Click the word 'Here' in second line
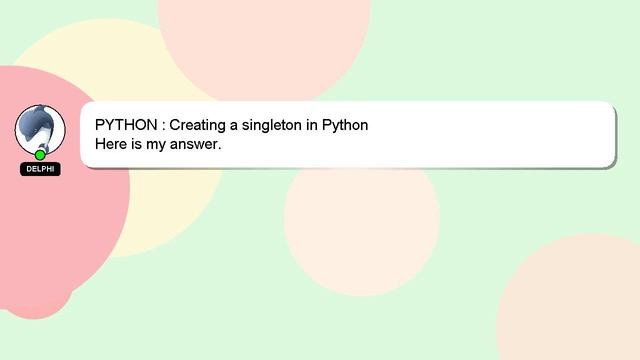Image resolution: width=640 pixels, height=360 pixels. 111,144
